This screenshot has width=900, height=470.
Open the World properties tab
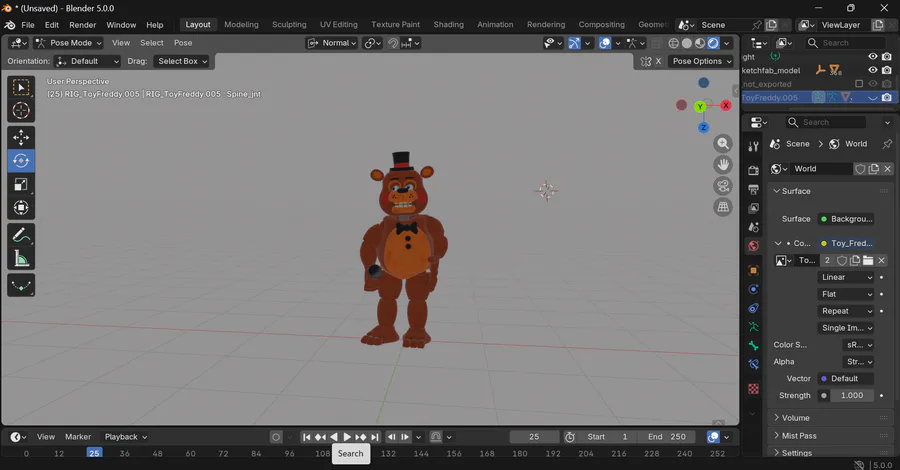pos(754,246)
